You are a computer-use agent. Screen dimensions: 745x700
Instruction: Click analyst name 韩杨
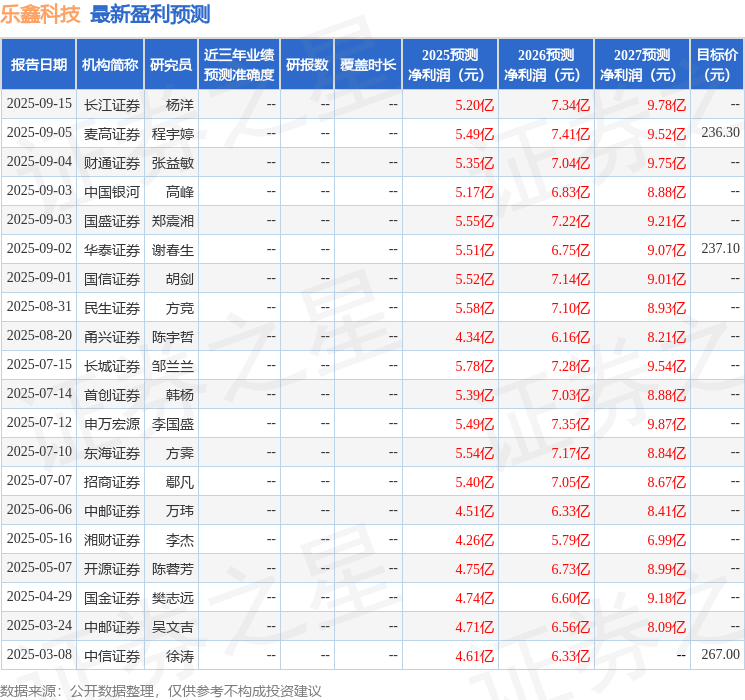[180, 395]
